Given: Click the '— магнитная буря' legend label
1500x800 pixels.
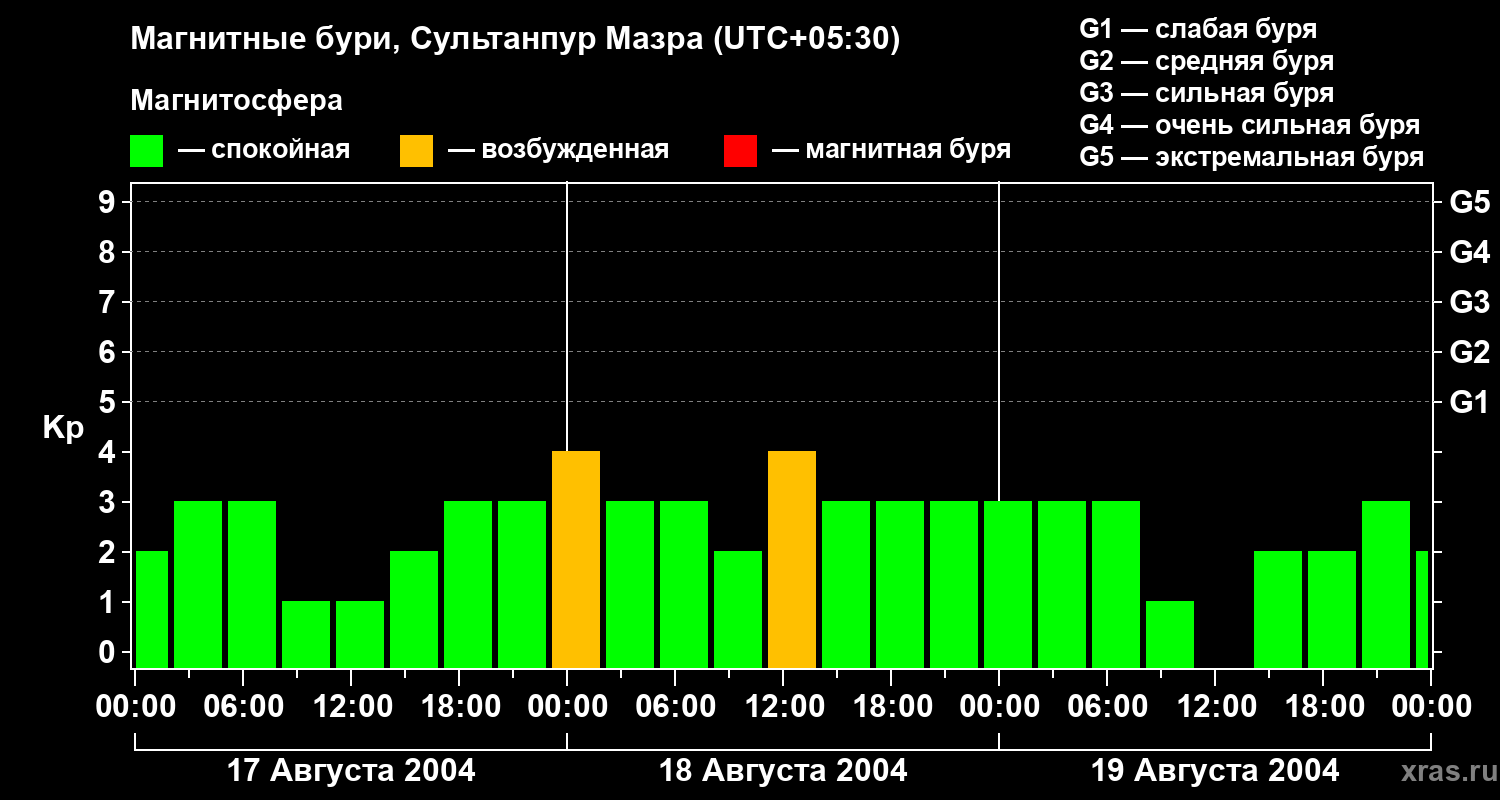Looking at the screenshot, I should (891, 151).
